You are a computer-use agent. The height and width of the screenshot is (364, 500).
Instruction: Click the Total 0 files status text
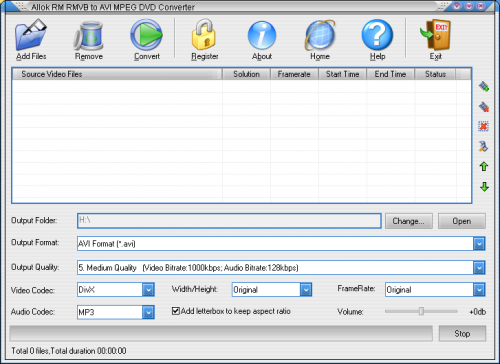tap(69, 351)
